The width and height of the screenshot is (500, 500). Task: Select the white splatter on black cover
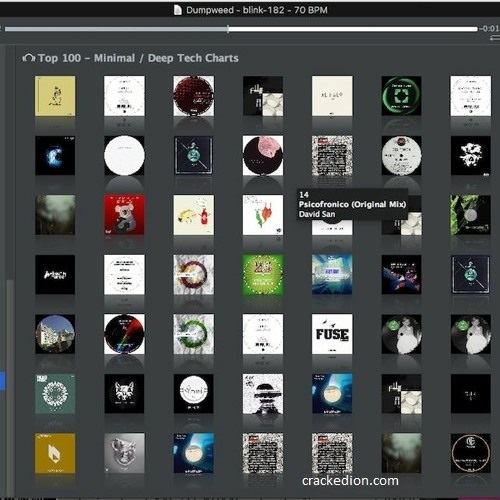[471, 156]
